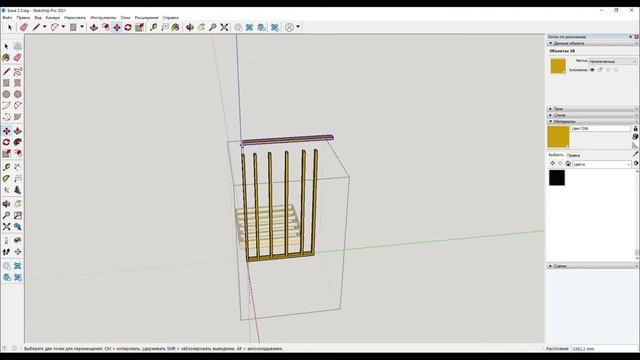640x360 pixels.
Task: Select Circle tool in left toolbar
Action: 6,94
